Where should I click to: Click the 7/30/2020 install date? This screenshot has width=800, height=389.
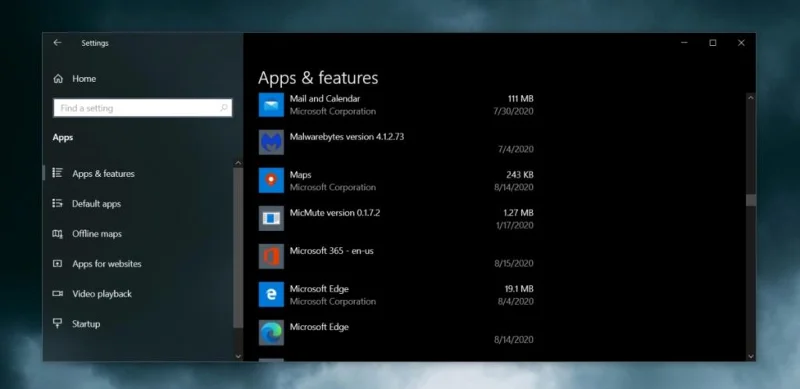pos(514,111)
